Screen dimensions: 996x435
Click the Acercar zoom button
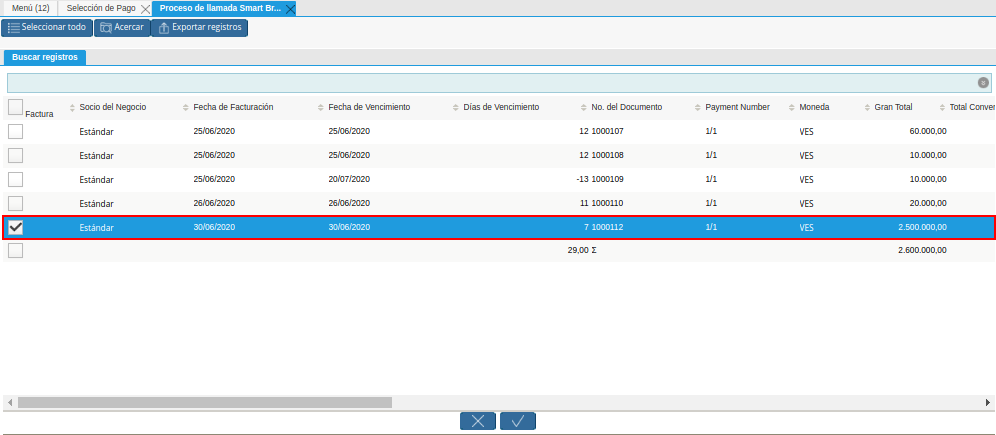pos(122,28)
